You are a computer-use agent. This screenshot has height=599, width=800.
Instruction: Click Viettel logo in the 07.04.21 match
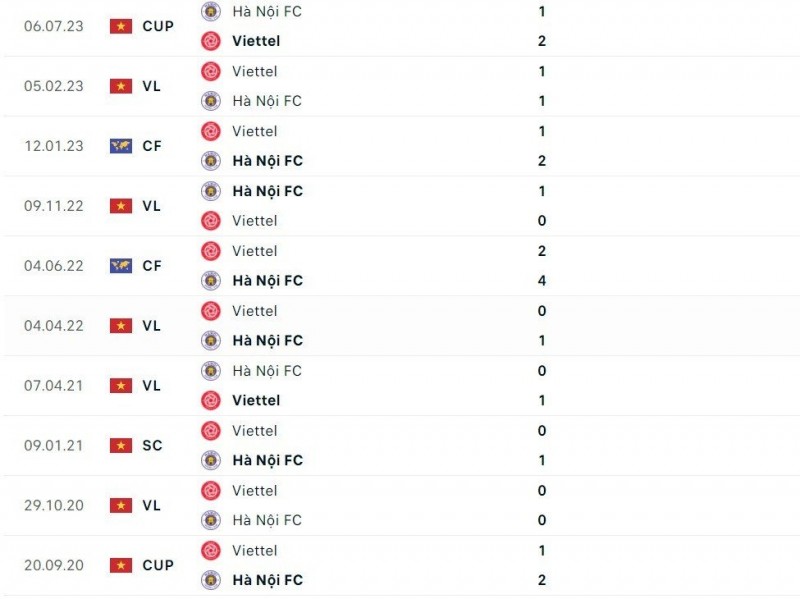211,400
